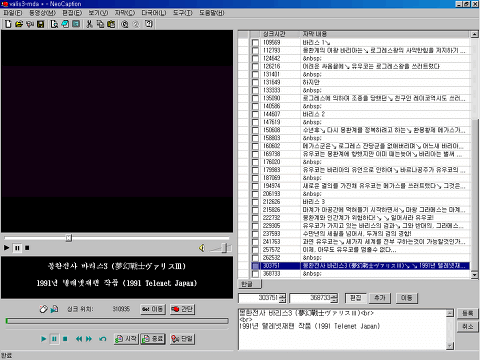Click the Copy toolbar icon
The width and height of the screenshot is (480, 360).
[x=100, y=24]
